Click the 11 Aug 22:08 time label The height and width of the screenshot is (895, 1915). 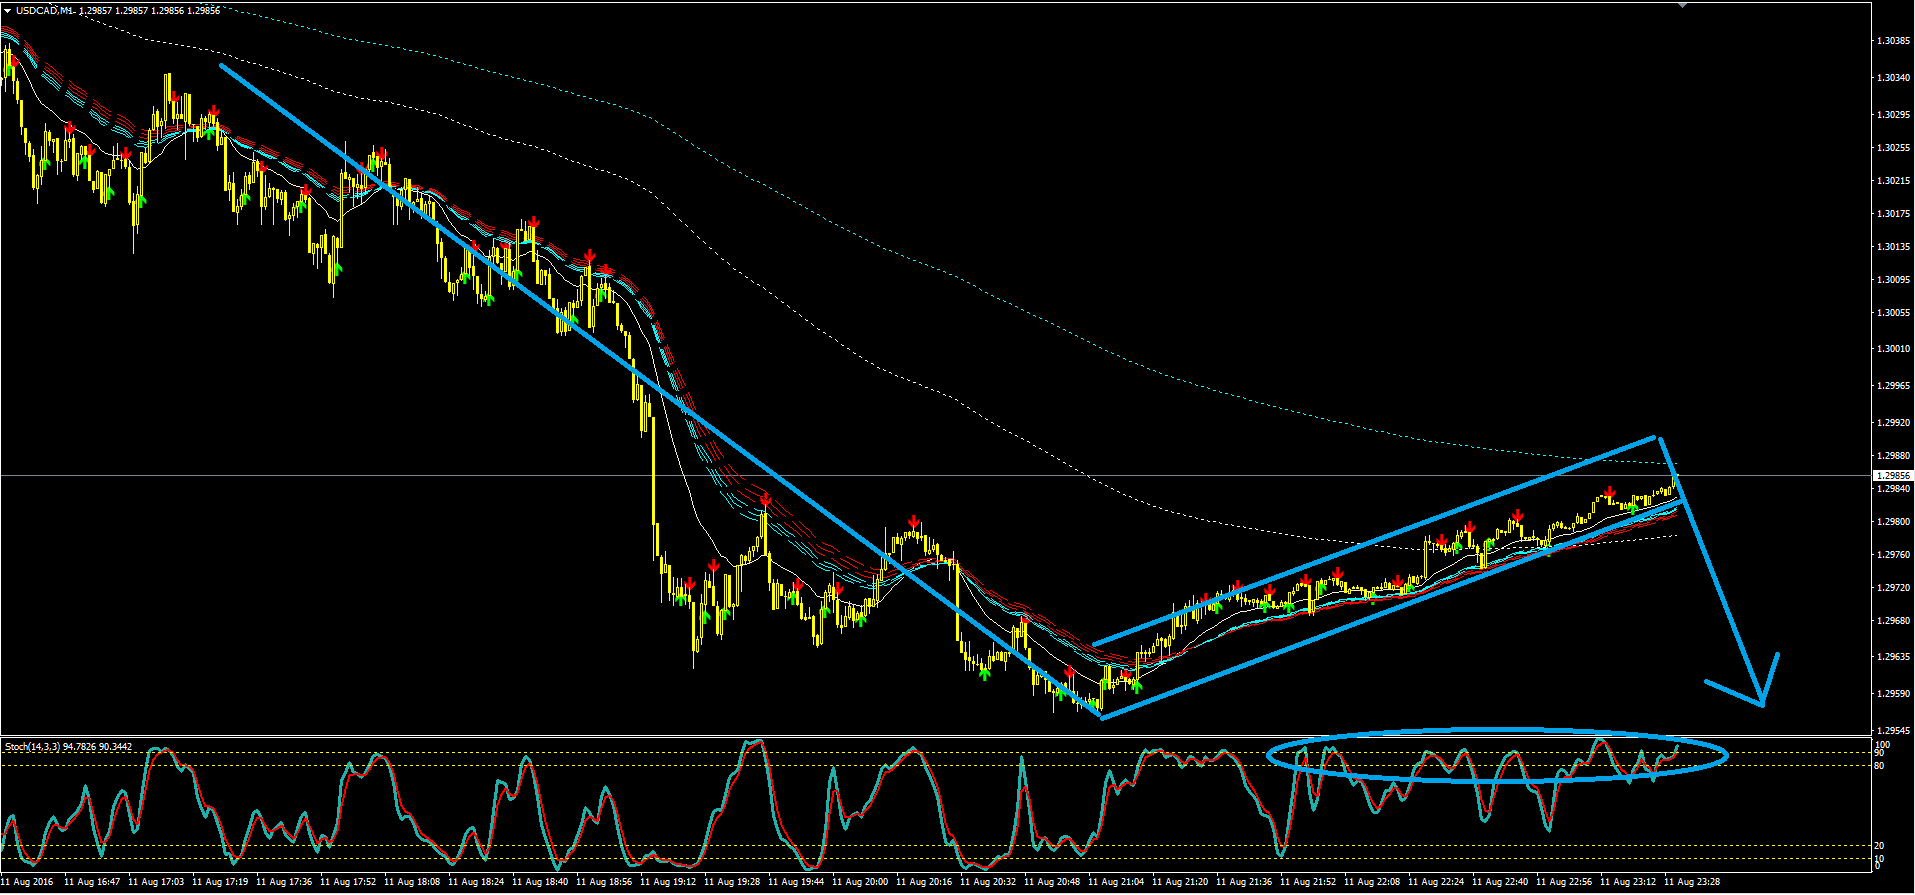point(1372,882)
